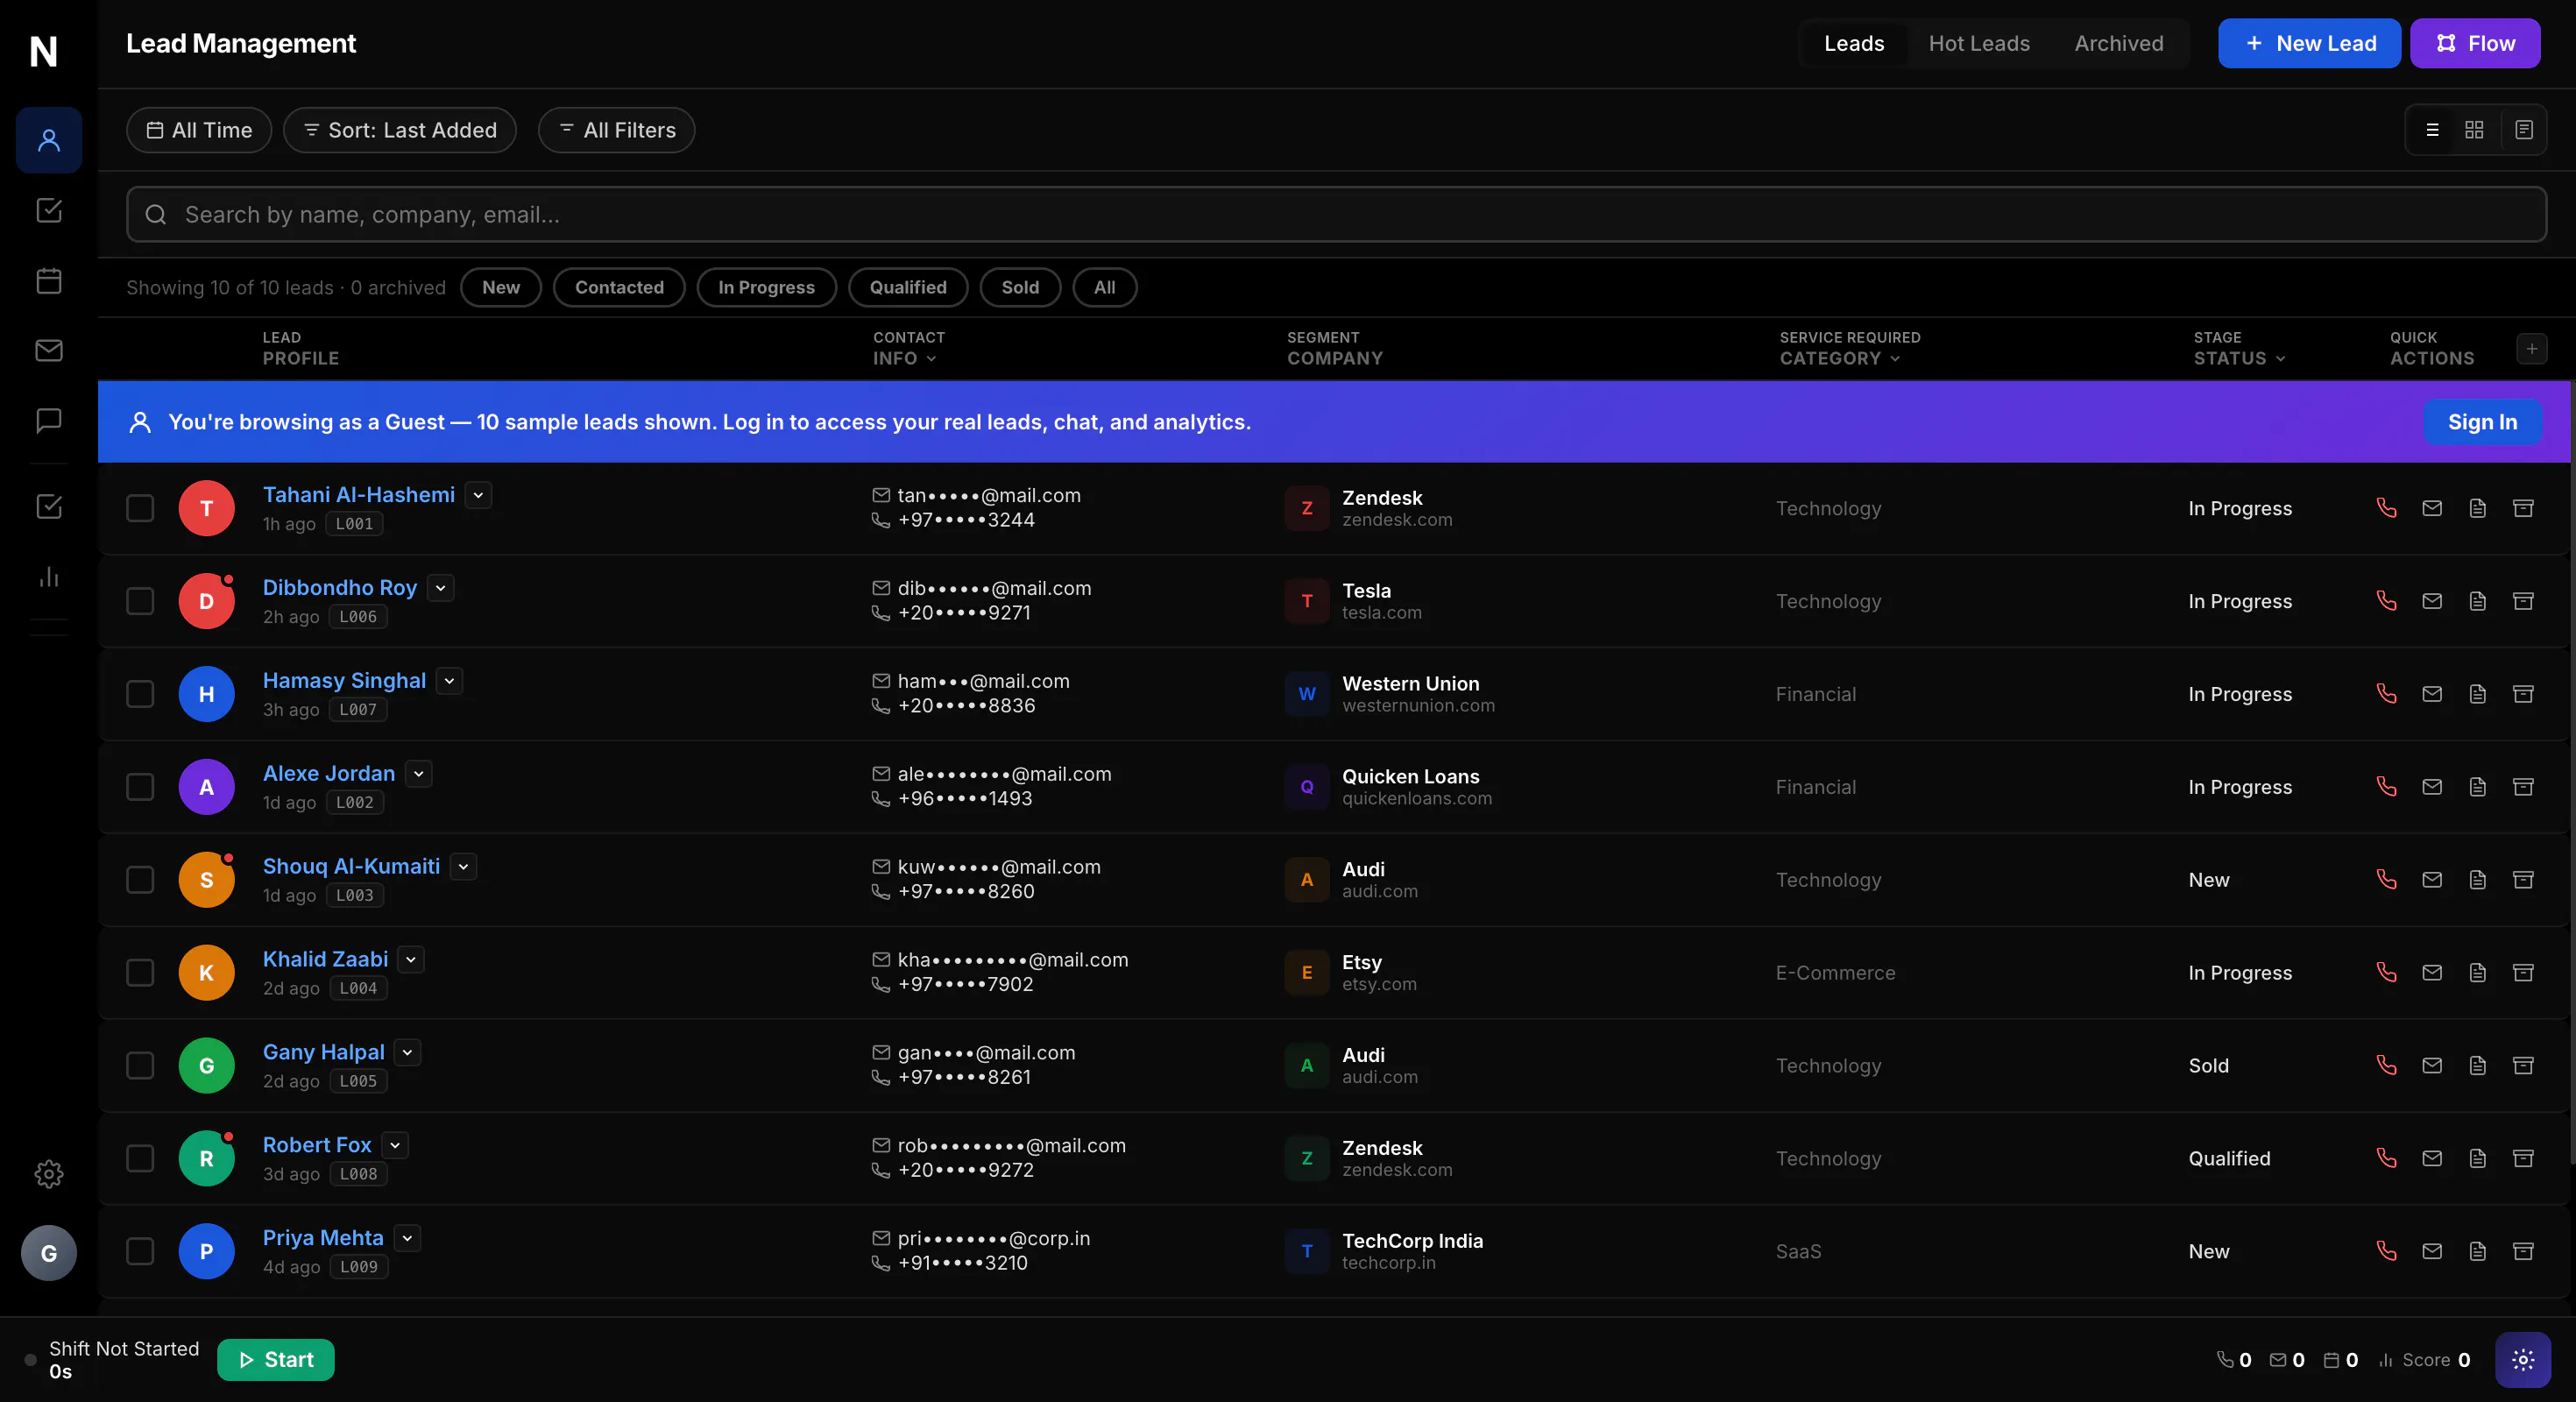Email Khalid Zaabi using the envelope icon
Viewport: 2576px width, 1402px height.
2432,973
